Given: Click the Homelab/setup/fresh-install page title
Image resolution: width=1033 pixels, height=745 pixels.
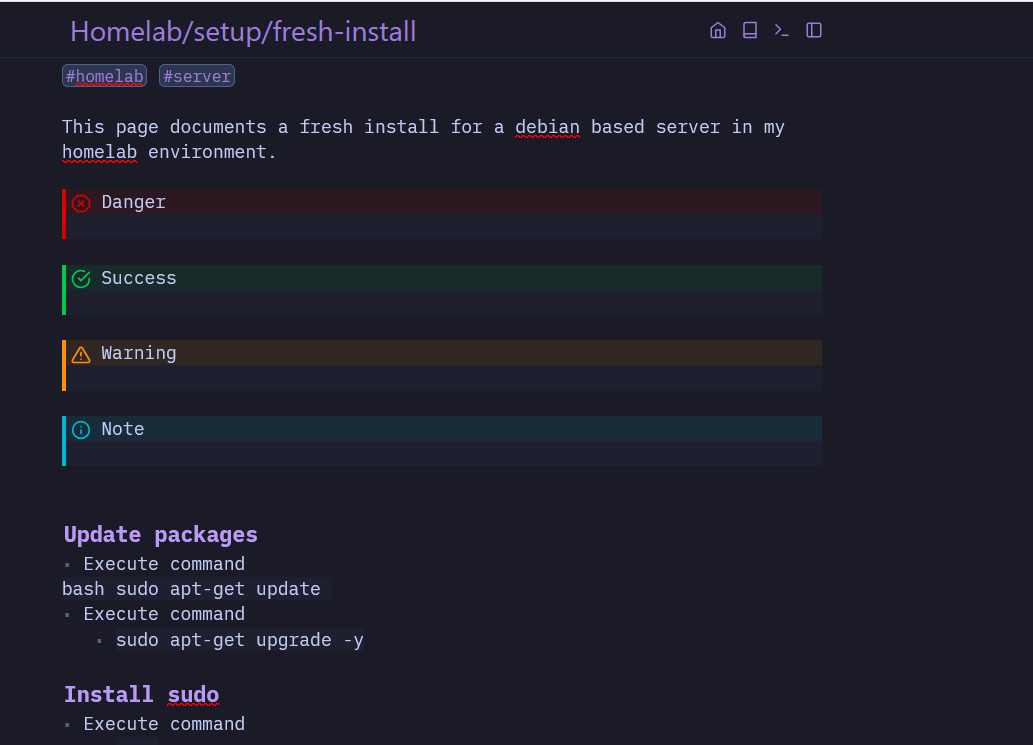Looking at the screenshot, I should 243,32.
